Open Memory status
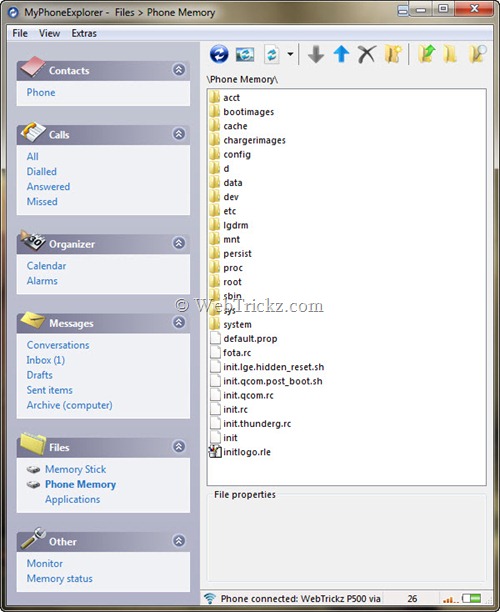500x612 pixels. point(60,579)
